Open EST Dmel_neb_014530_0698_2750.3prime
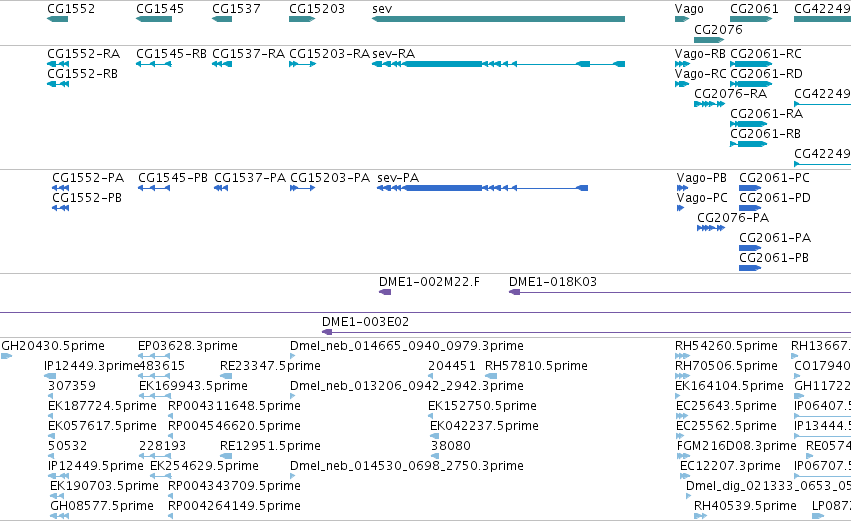Image resolution: width=851 pixels, height=521 pixels. point(407,467)
